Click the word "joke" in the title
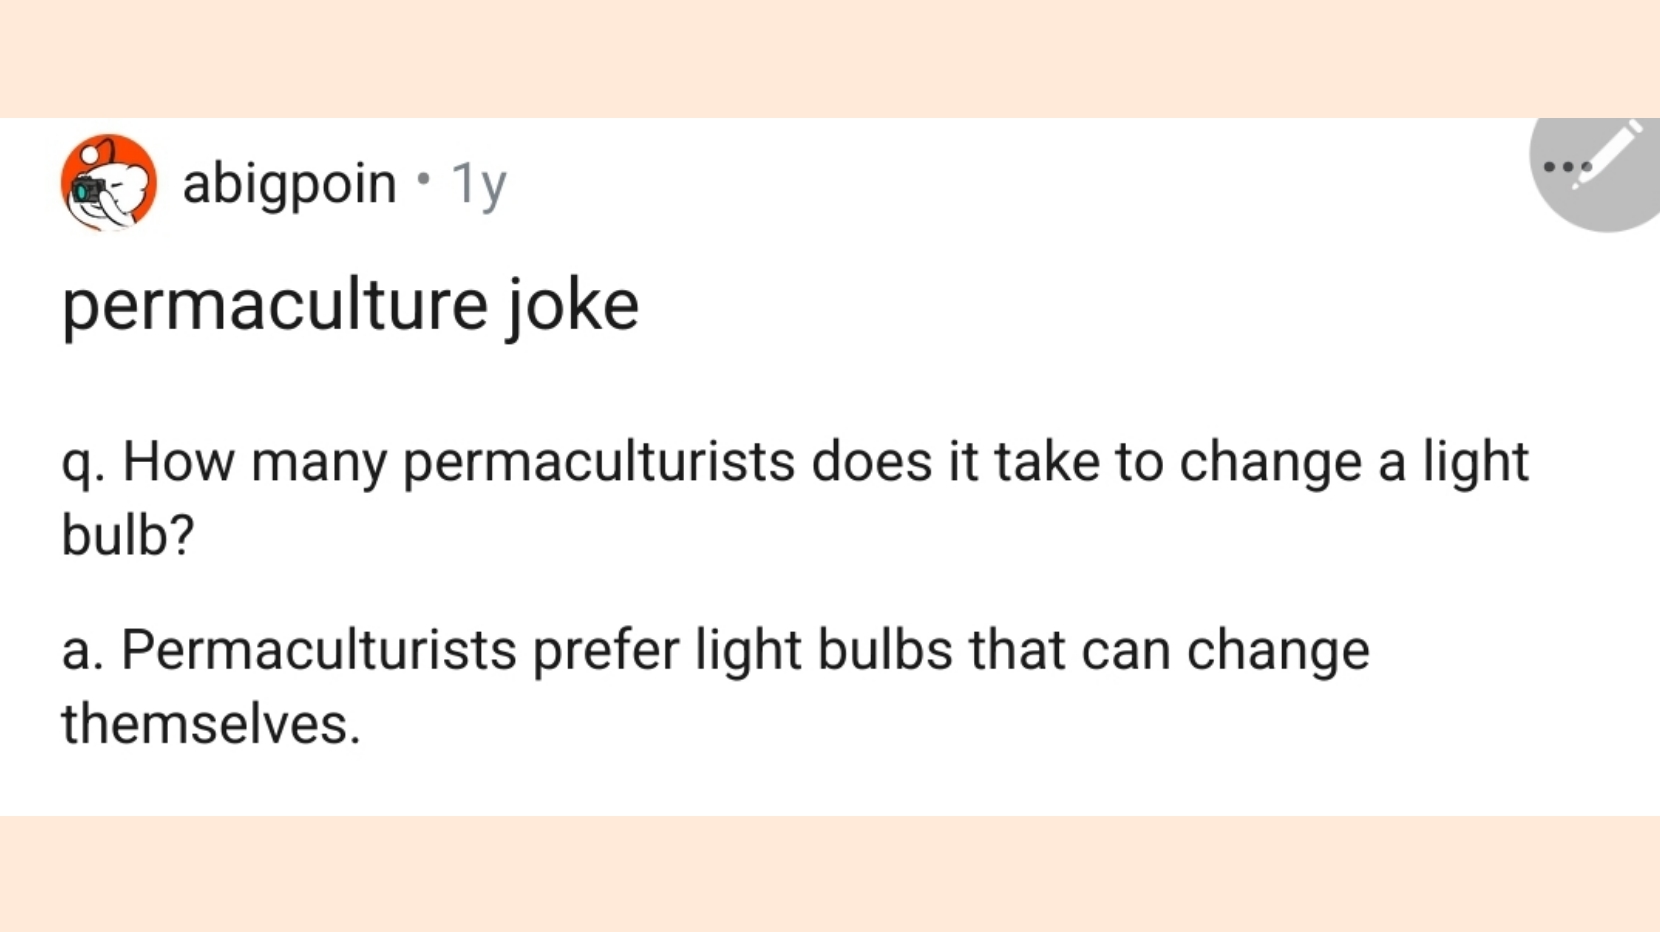1660x932 pixels. (x=572, y=305)
